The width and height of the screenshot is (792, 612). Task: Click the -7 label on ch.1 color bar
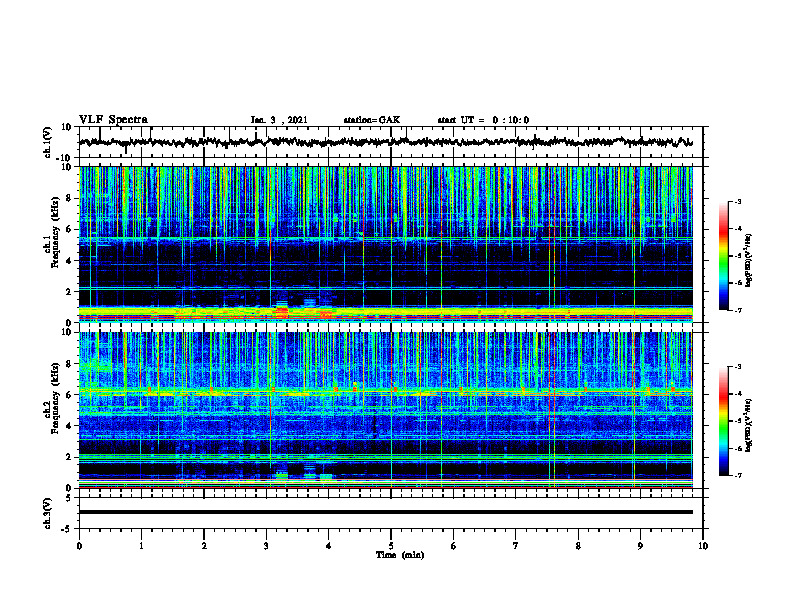[x=737, y=310]
